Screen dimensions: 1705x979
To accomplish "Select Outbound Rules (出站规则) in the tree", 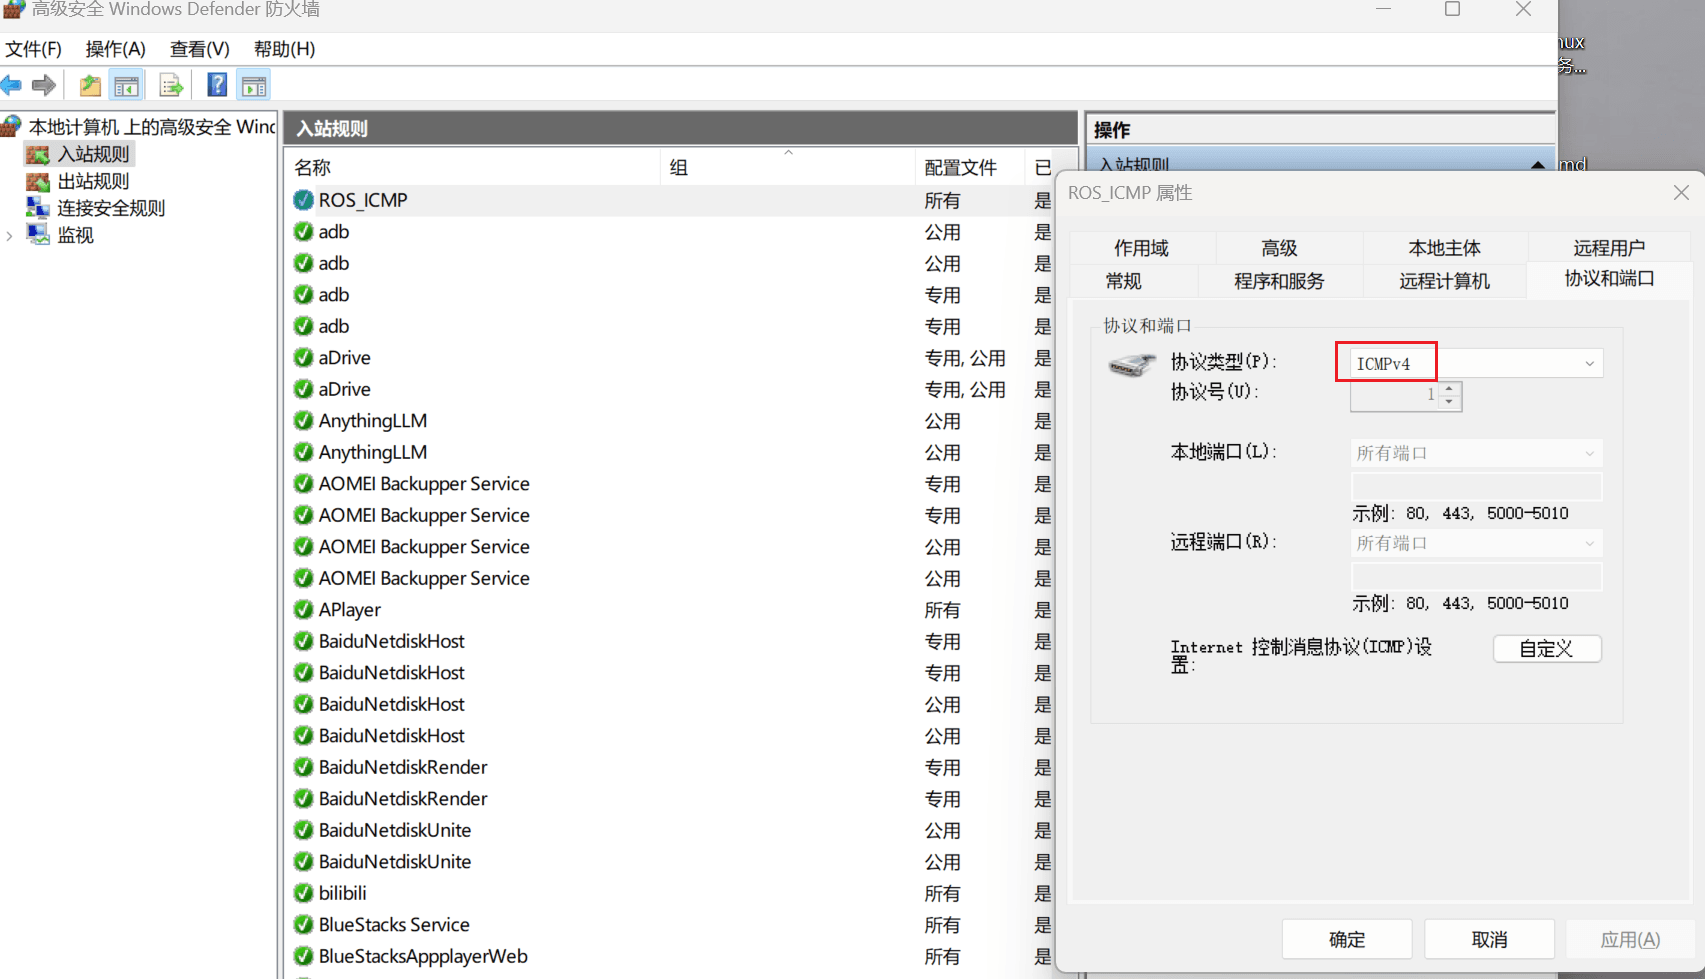I will click(93, 181).
